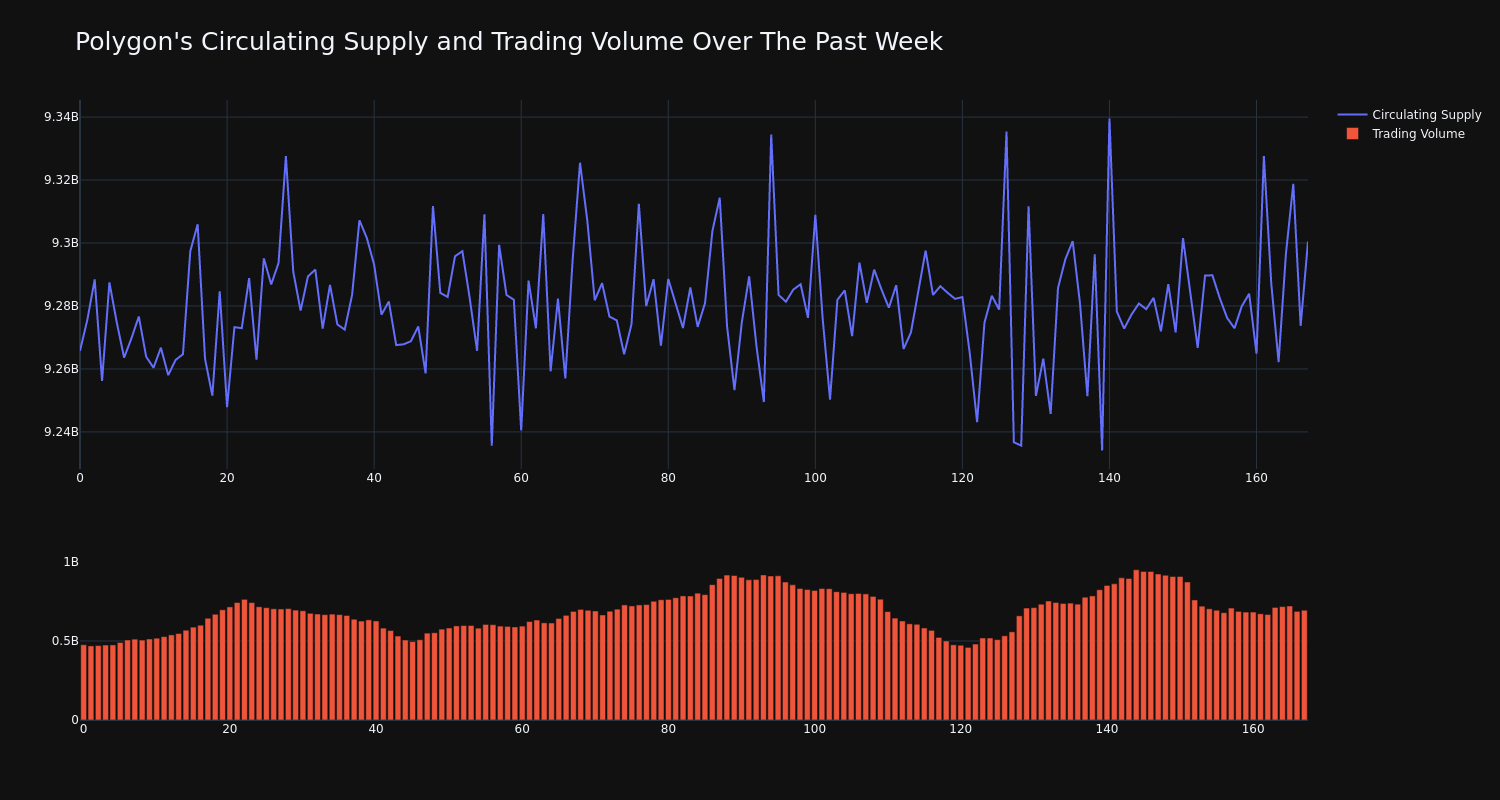Click the supply line low point near x=56

point(491,445)
